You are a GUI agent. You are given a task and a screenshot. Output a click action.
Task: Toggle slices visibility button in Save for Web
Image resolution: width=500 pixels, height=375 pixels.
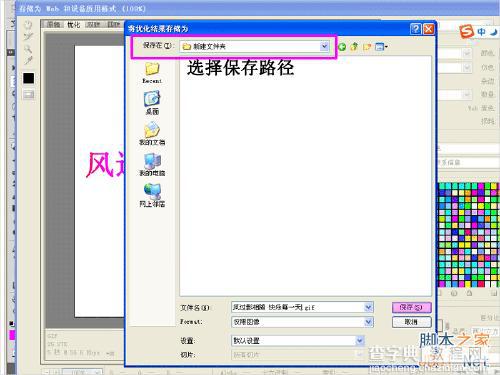(x=28, y=95)
